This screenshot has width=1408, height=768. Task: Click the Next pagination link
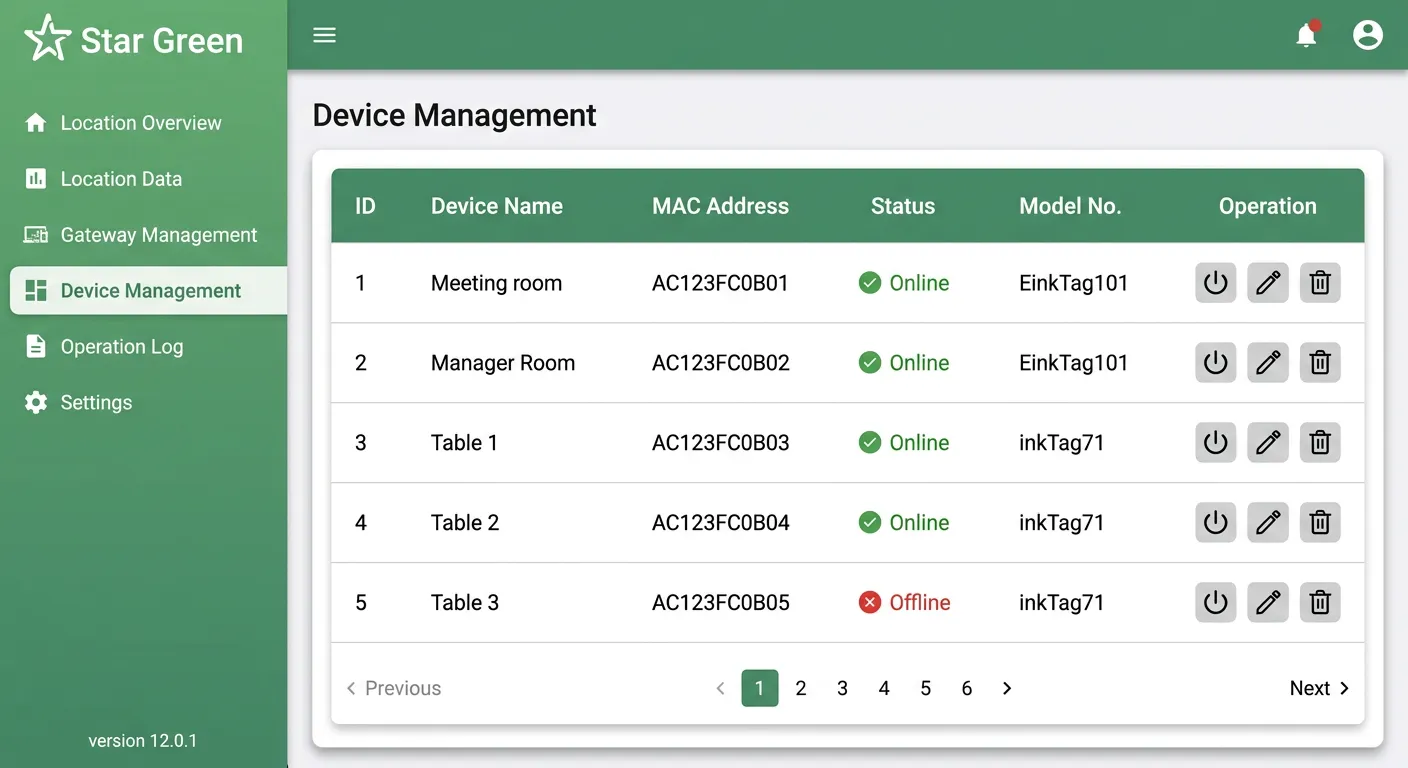pos(1320,688)
